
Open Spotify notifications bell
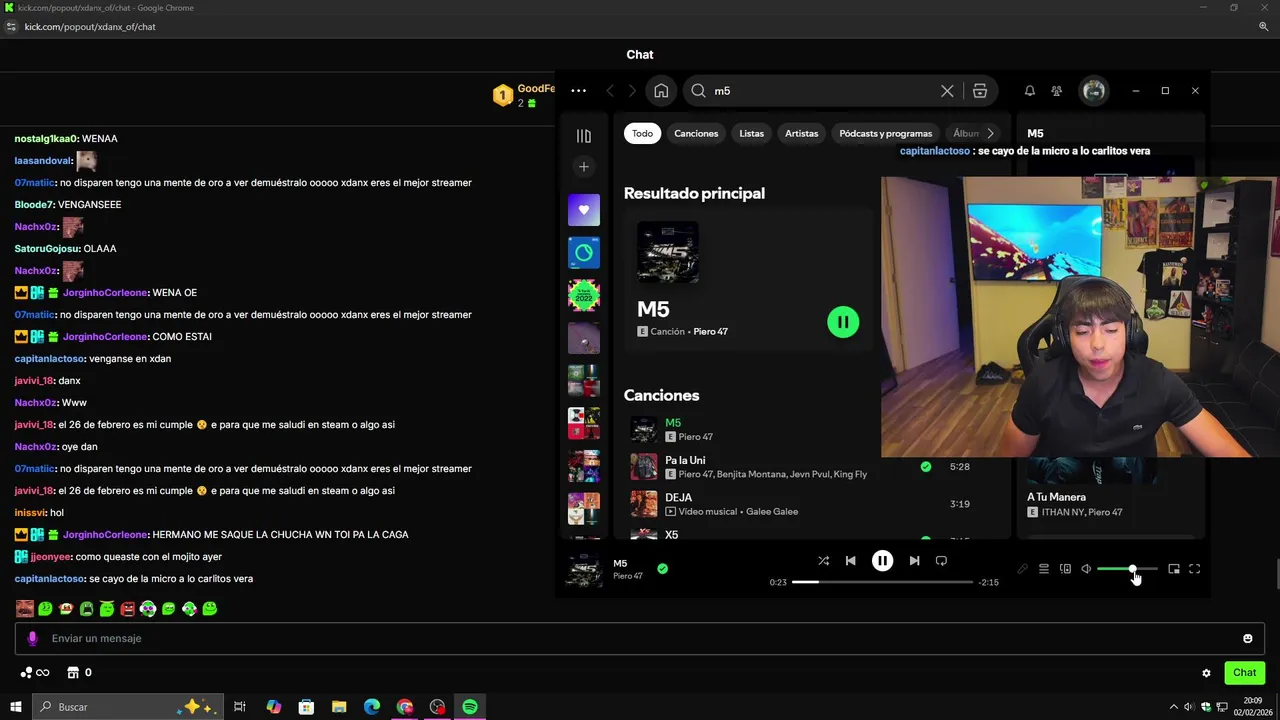click(1030, 91)
